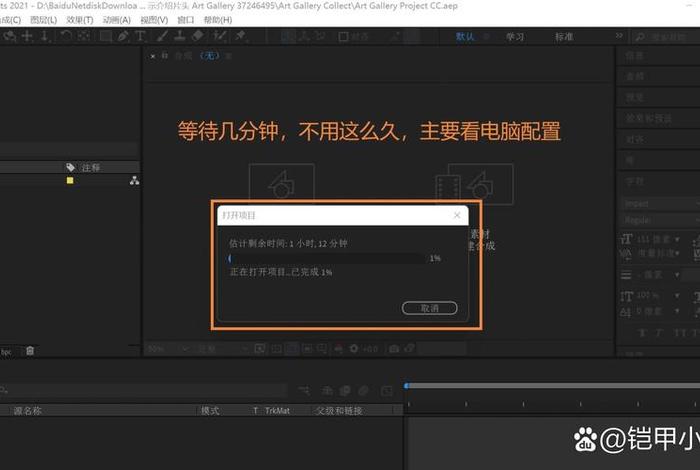700x470 pixels.
Task: Take a snapshot with camera icon
Action: [x=394, y=349]
